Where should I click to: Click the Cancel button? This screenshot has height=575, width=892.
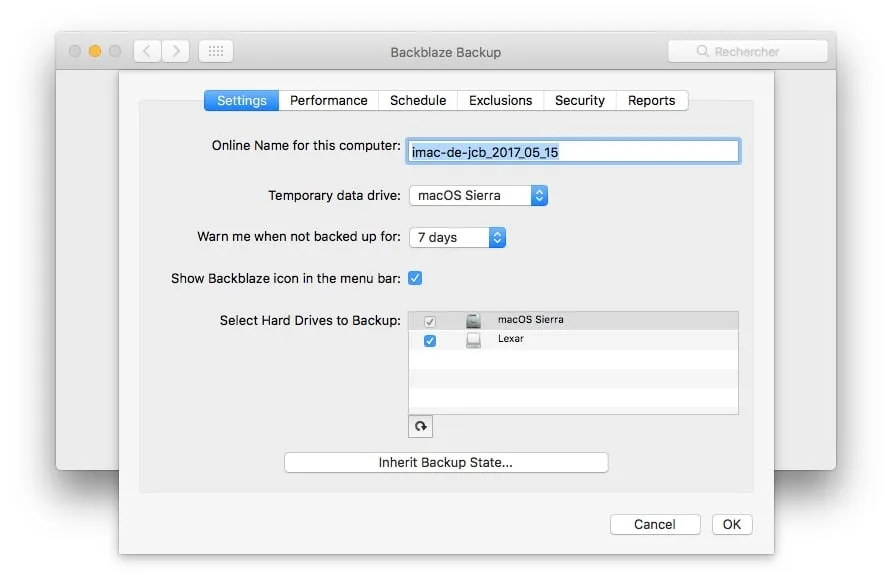pos(655,524)
